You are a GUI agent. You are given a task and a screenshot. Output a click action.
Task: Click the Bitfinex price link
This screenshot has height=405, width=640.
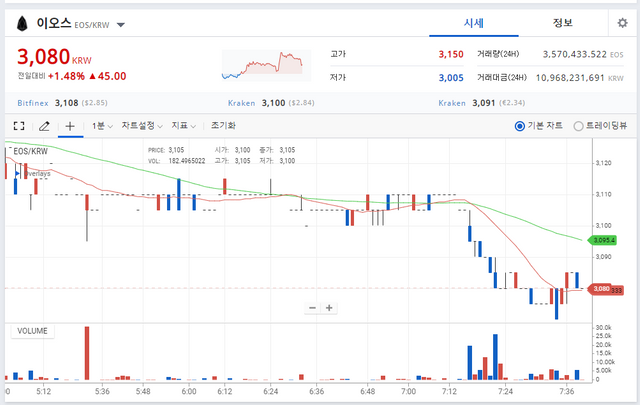[33, 103]
